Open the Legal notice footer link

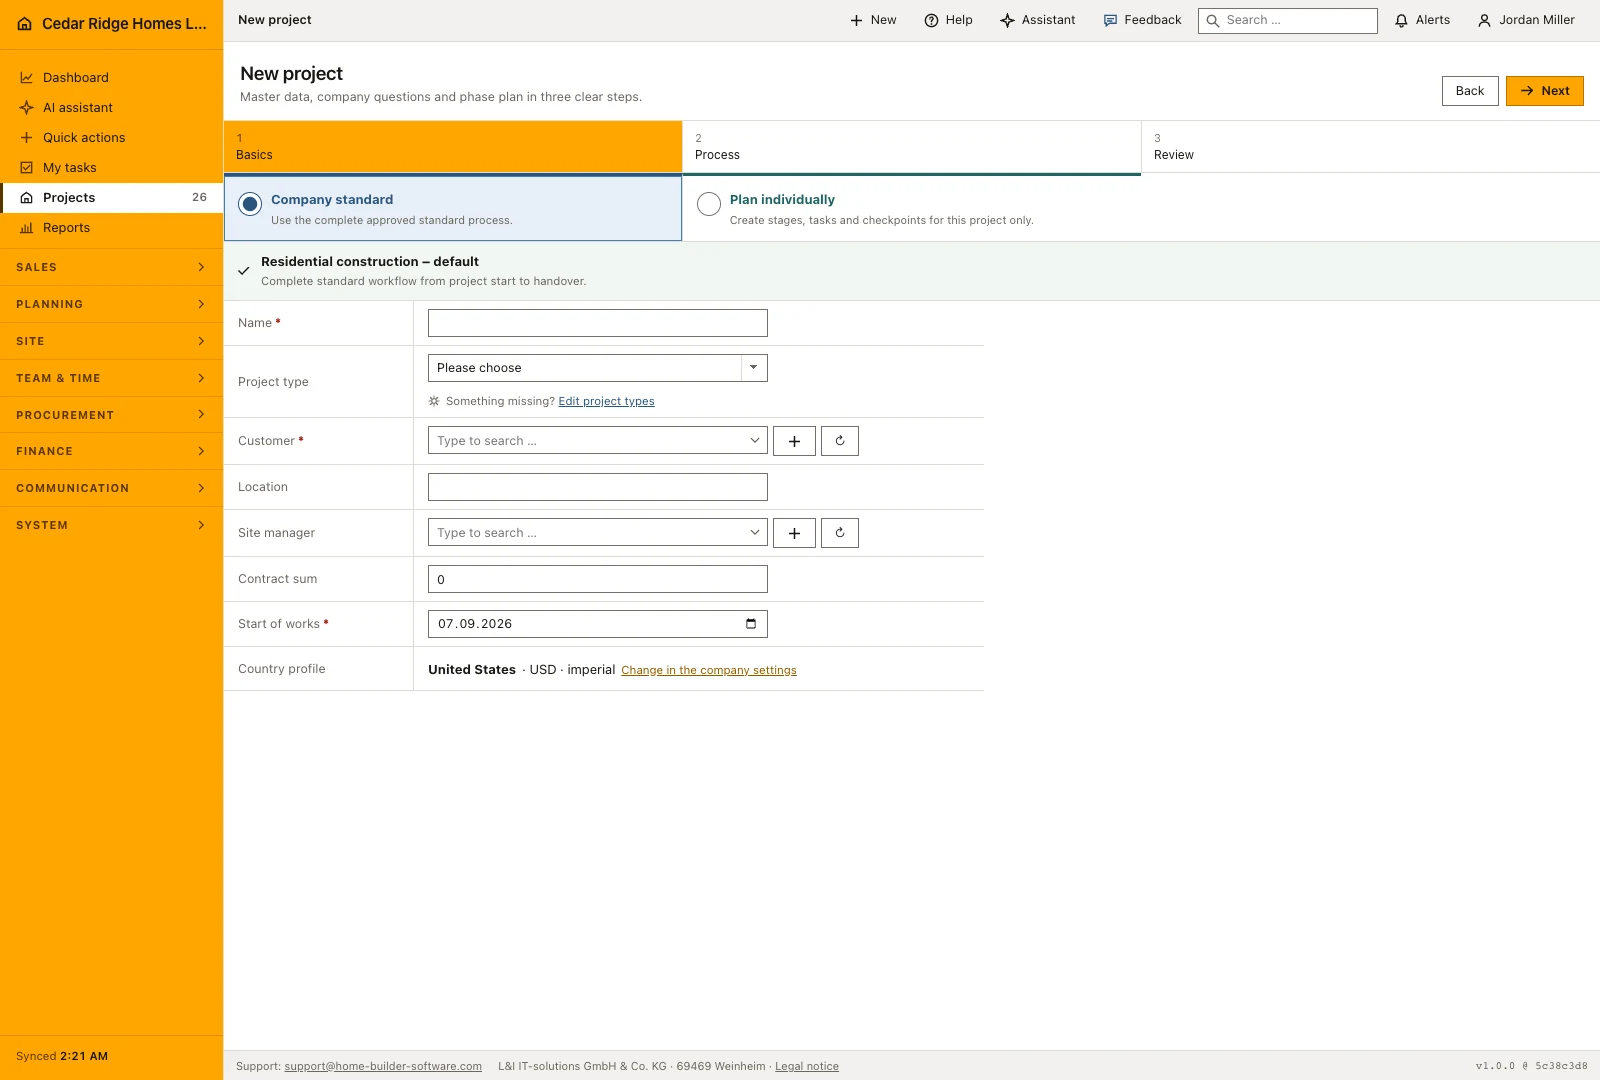click(807, 1067)
